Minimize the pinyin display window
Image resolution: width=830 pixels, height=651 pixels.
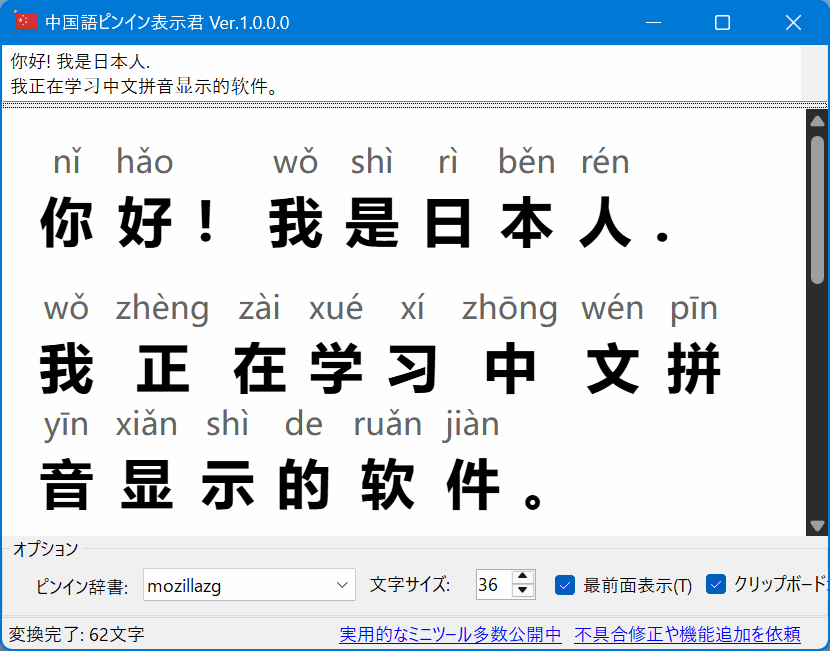(655, 21)
